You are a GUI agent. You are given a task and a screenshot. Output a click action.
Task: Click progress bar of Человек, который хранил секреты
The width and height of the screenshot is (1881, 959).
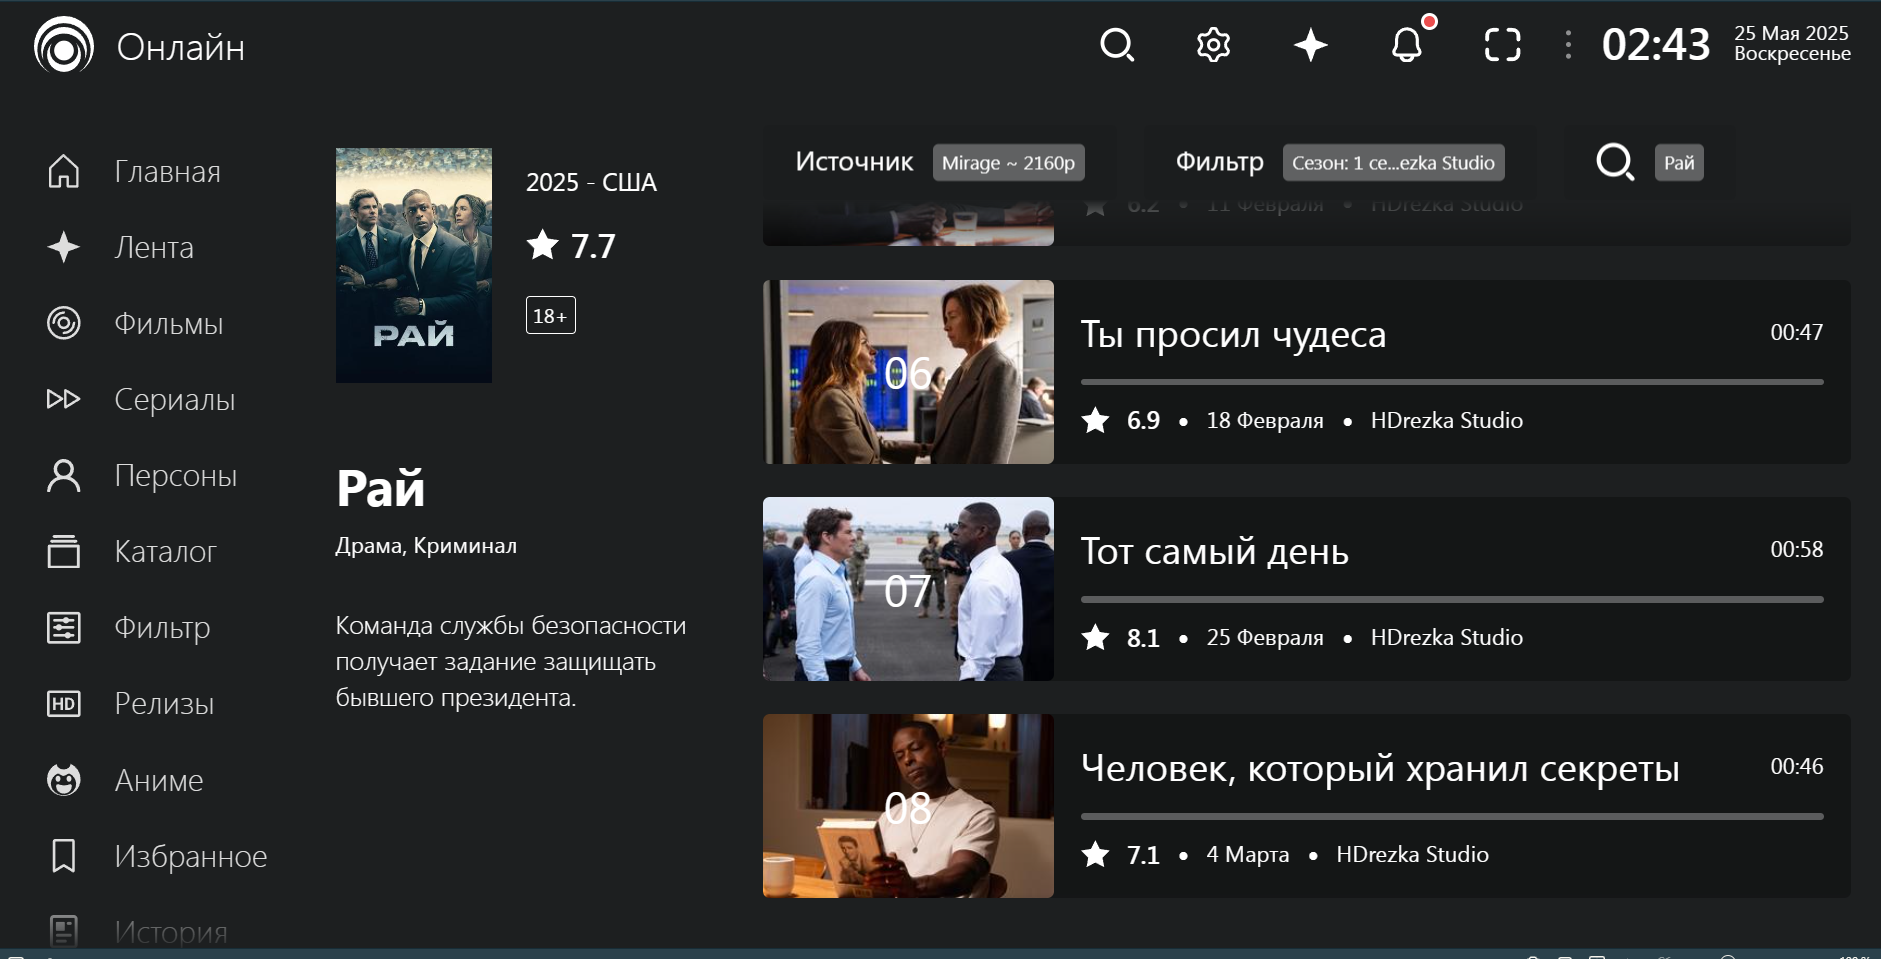pos(1452,816)
